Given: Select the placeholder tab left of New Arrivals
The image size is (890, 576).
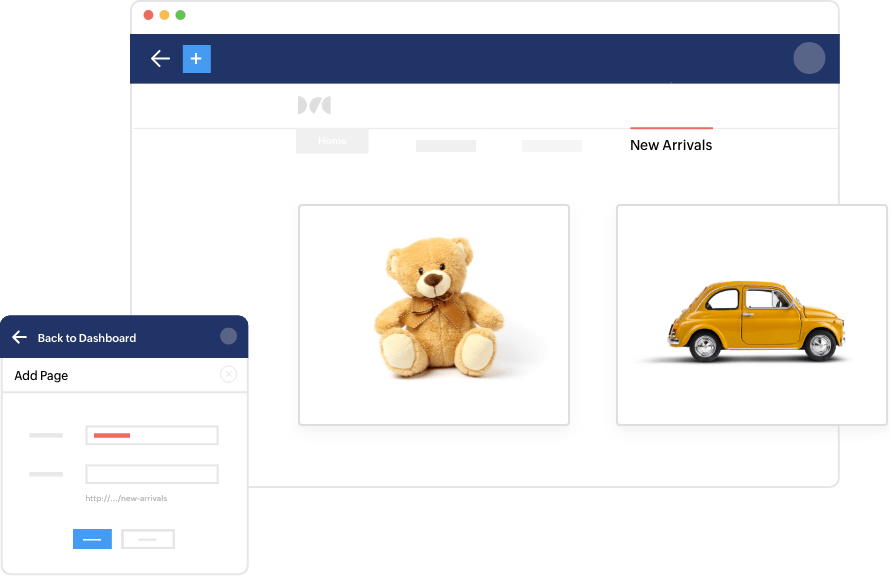Looking at the screenshot, I should coord(552,146).
